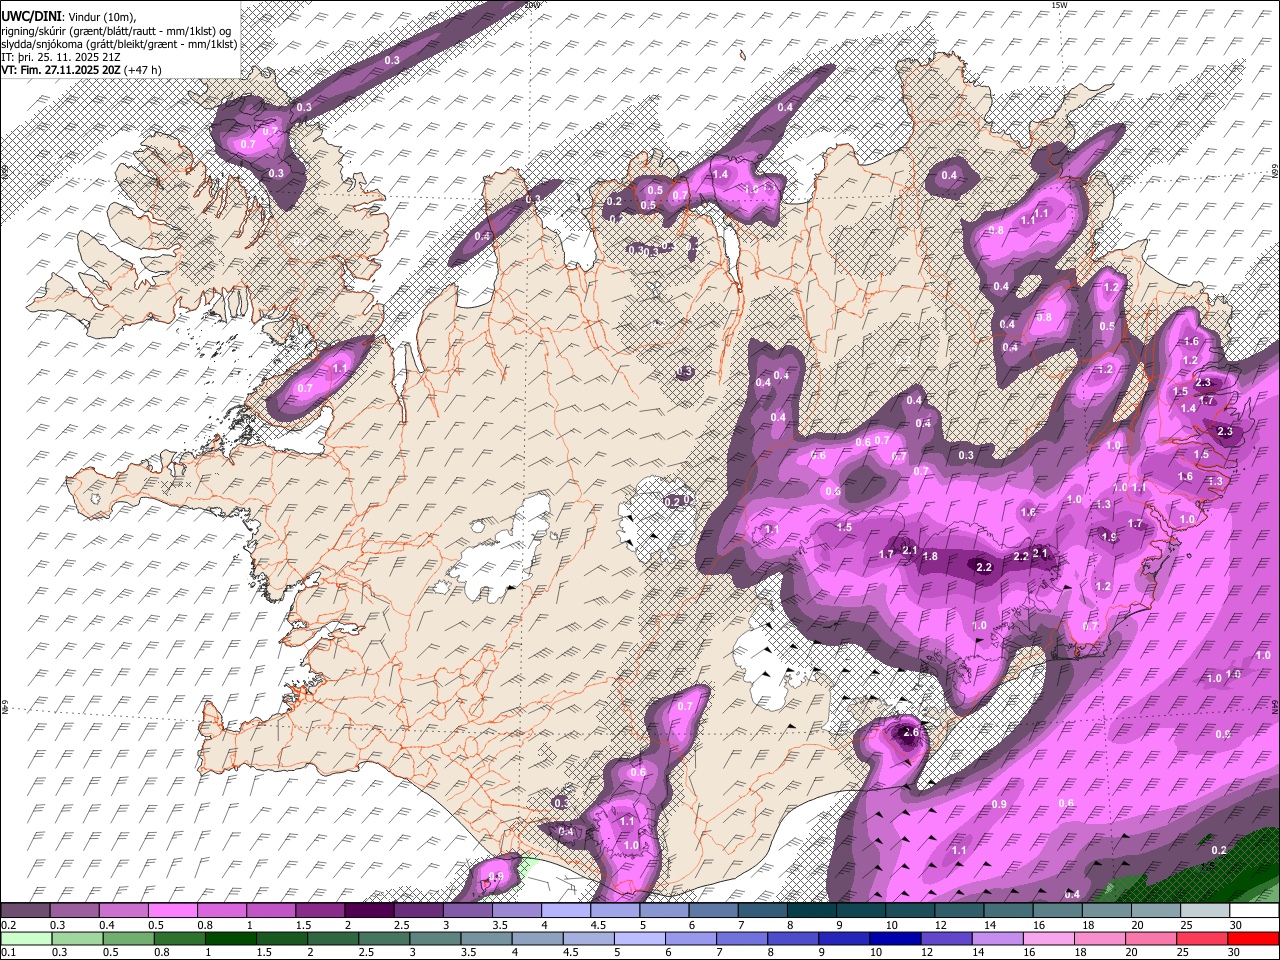Screen dimensions: 1280x960
Task: Select the "Vindur (10m)," header text
Action: [102, 18]
